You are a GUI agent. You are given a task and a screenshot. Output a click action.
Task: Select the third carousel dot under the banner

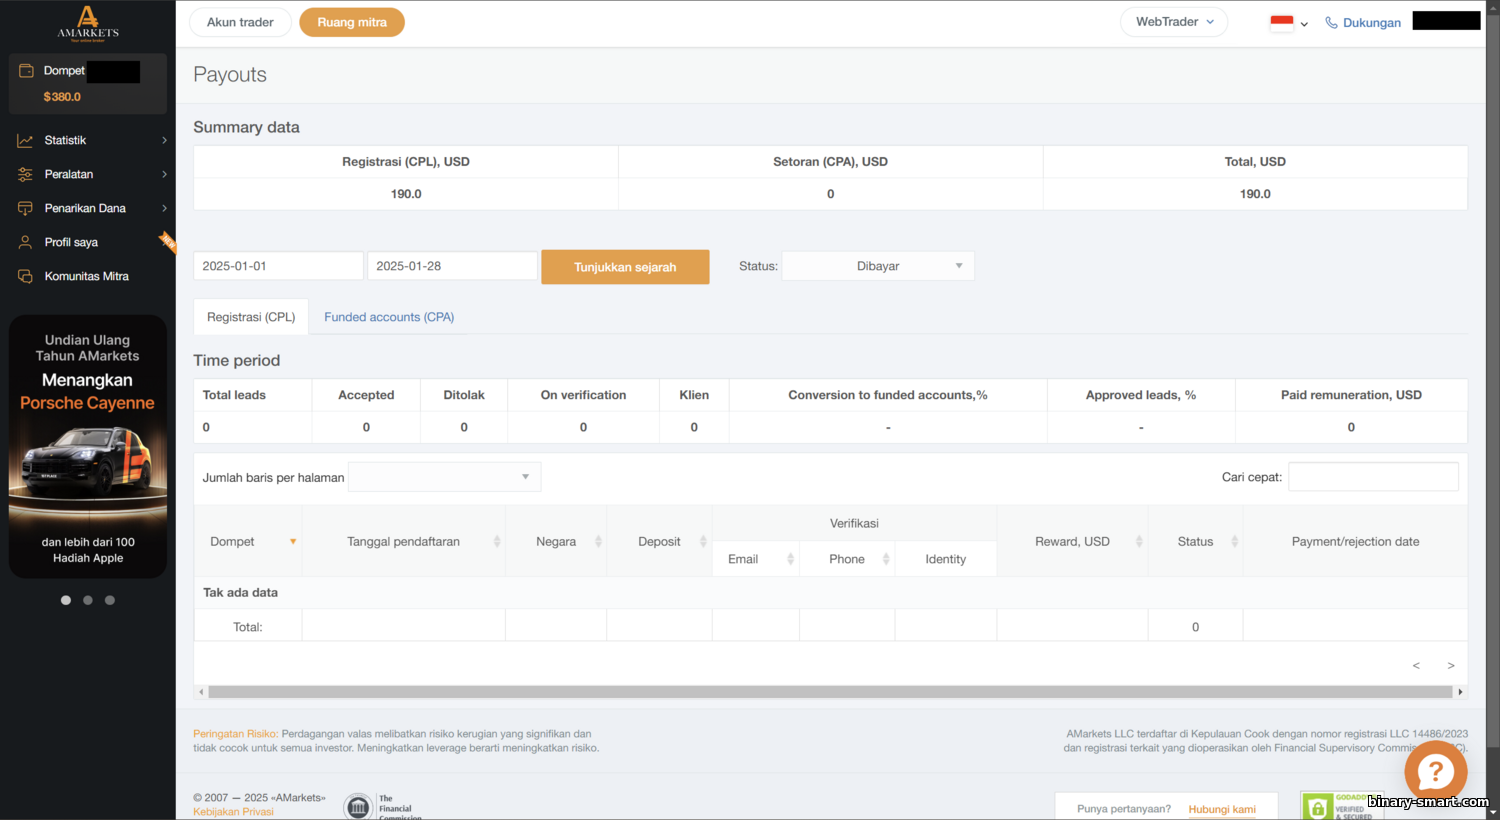(110, 600)
